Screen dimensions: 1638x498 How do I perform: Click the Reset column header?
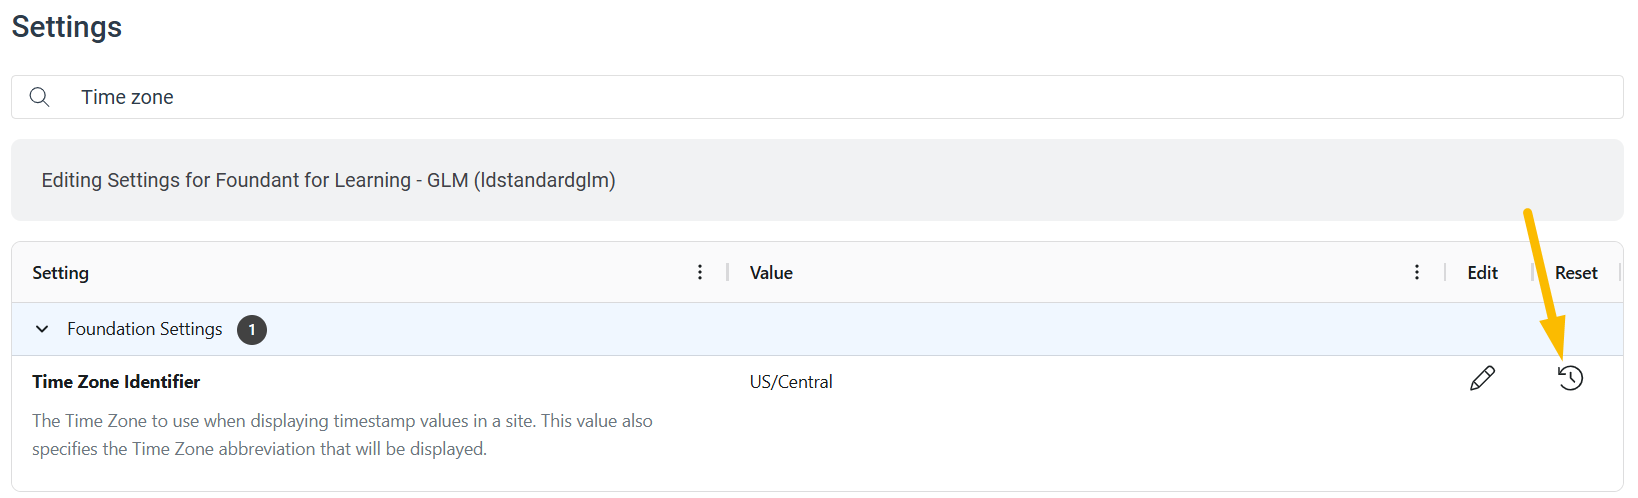click(x=1576, y=273)
